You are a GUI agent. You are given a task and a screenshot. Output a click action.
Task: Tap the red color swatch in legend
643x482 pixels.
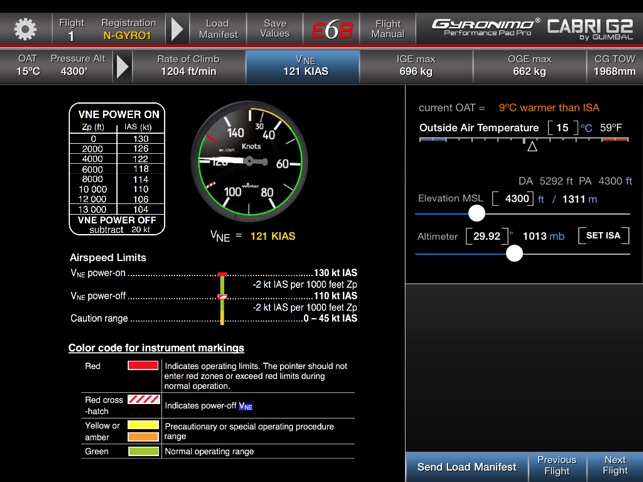click(143, 365)
